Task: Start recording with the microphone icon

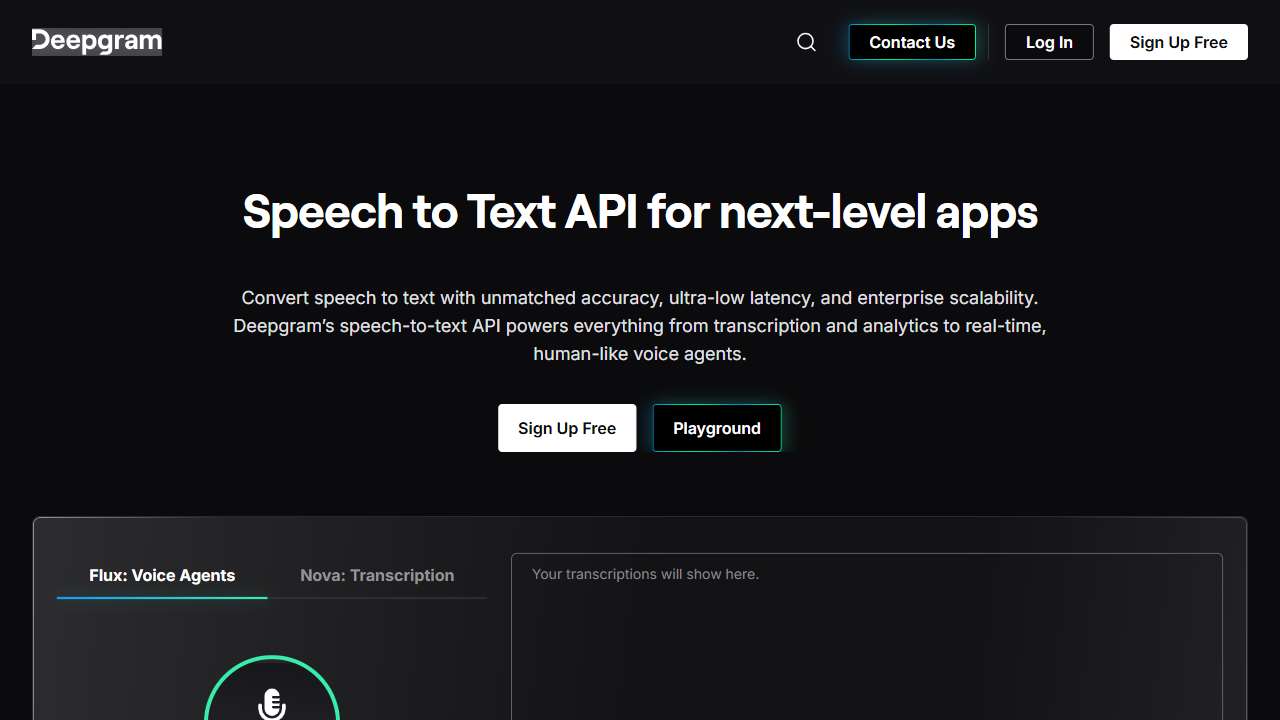Action: point(271,704)
